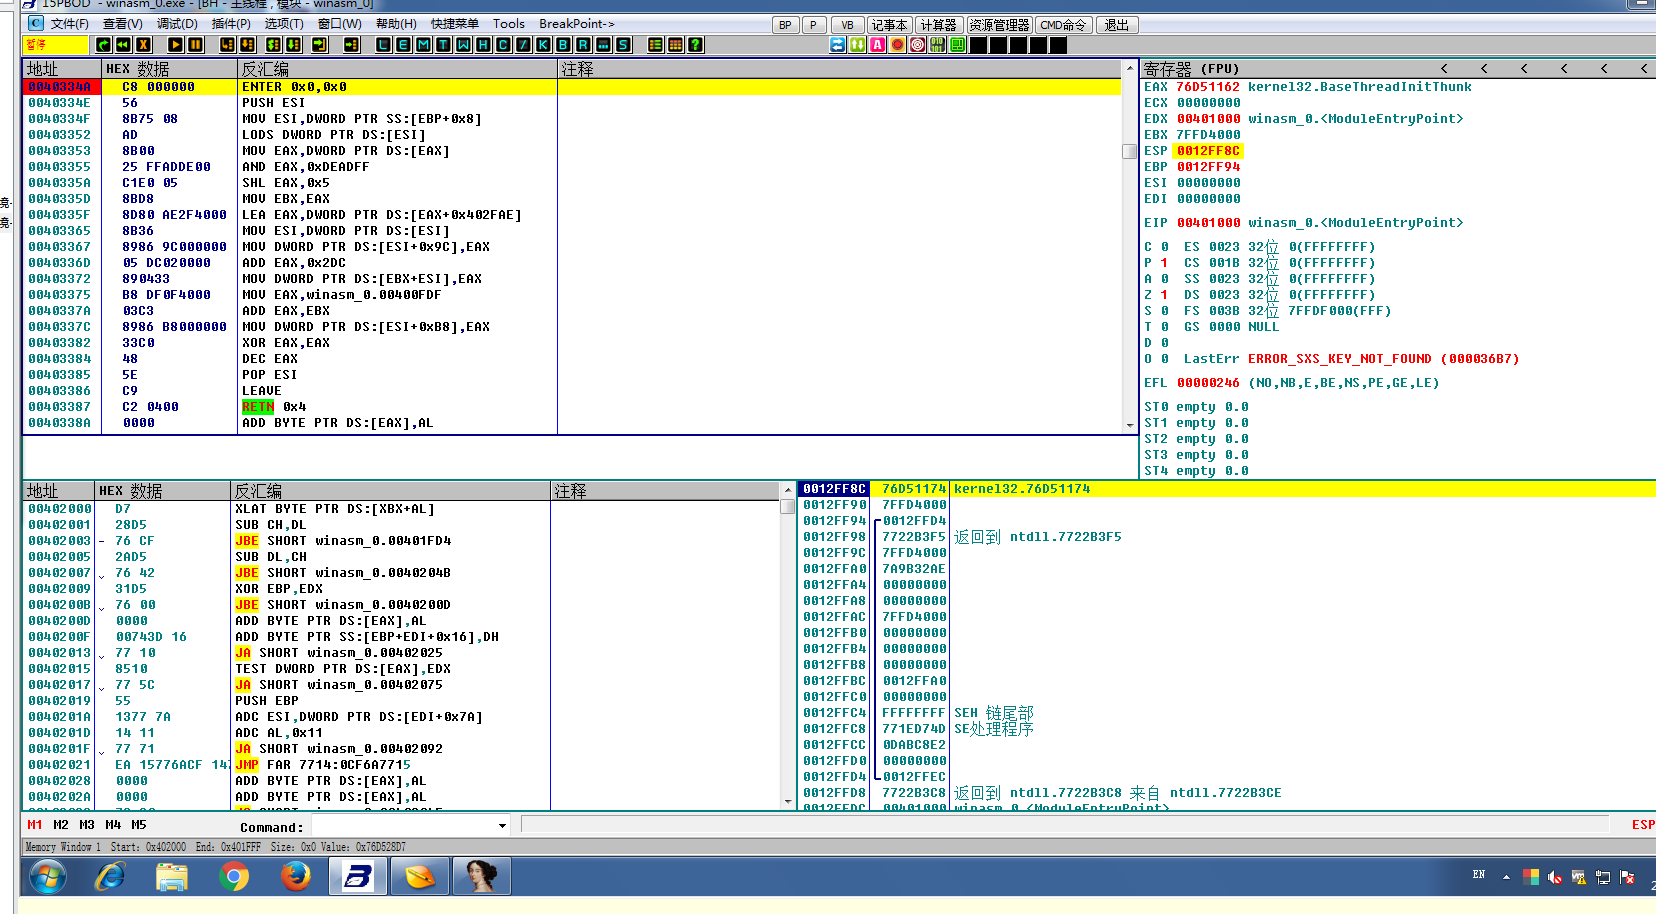The image size is (1656, 914).
Task: Open Run trace with dots icon
Action: (603, 45)
